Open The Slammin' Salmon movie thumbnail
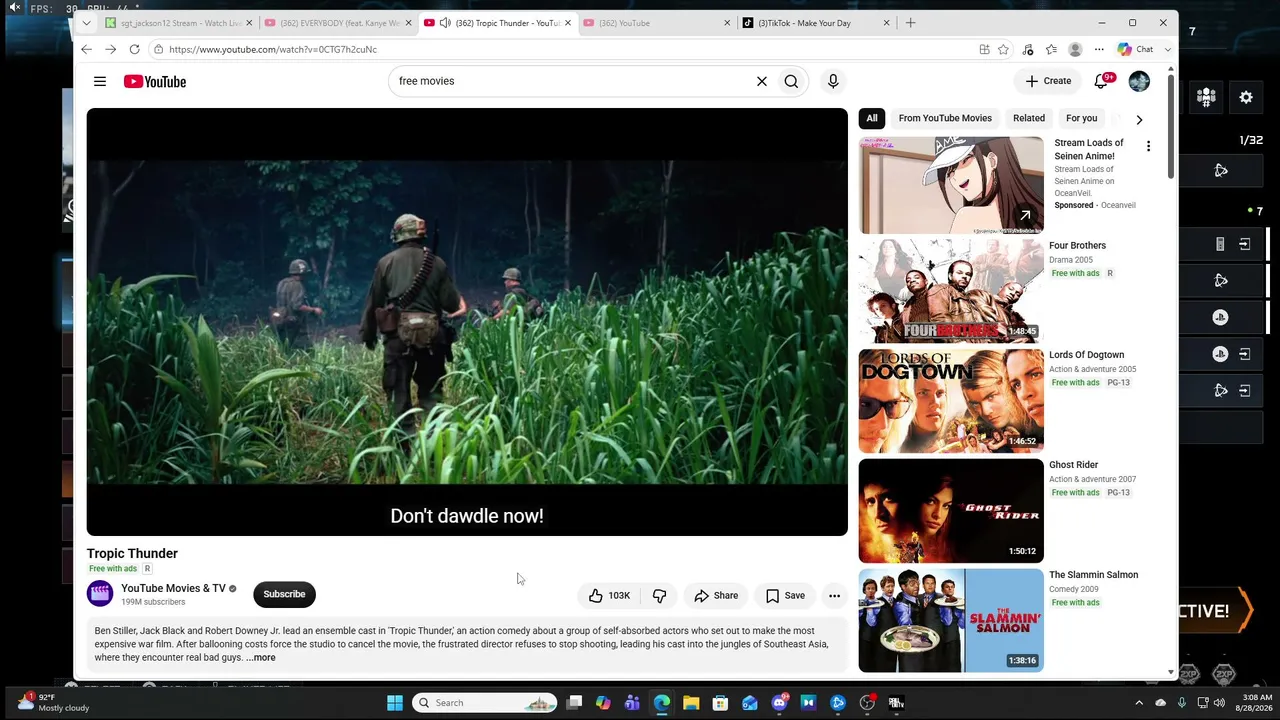This screenshot has width=1280, height=720. click(951, 621)
